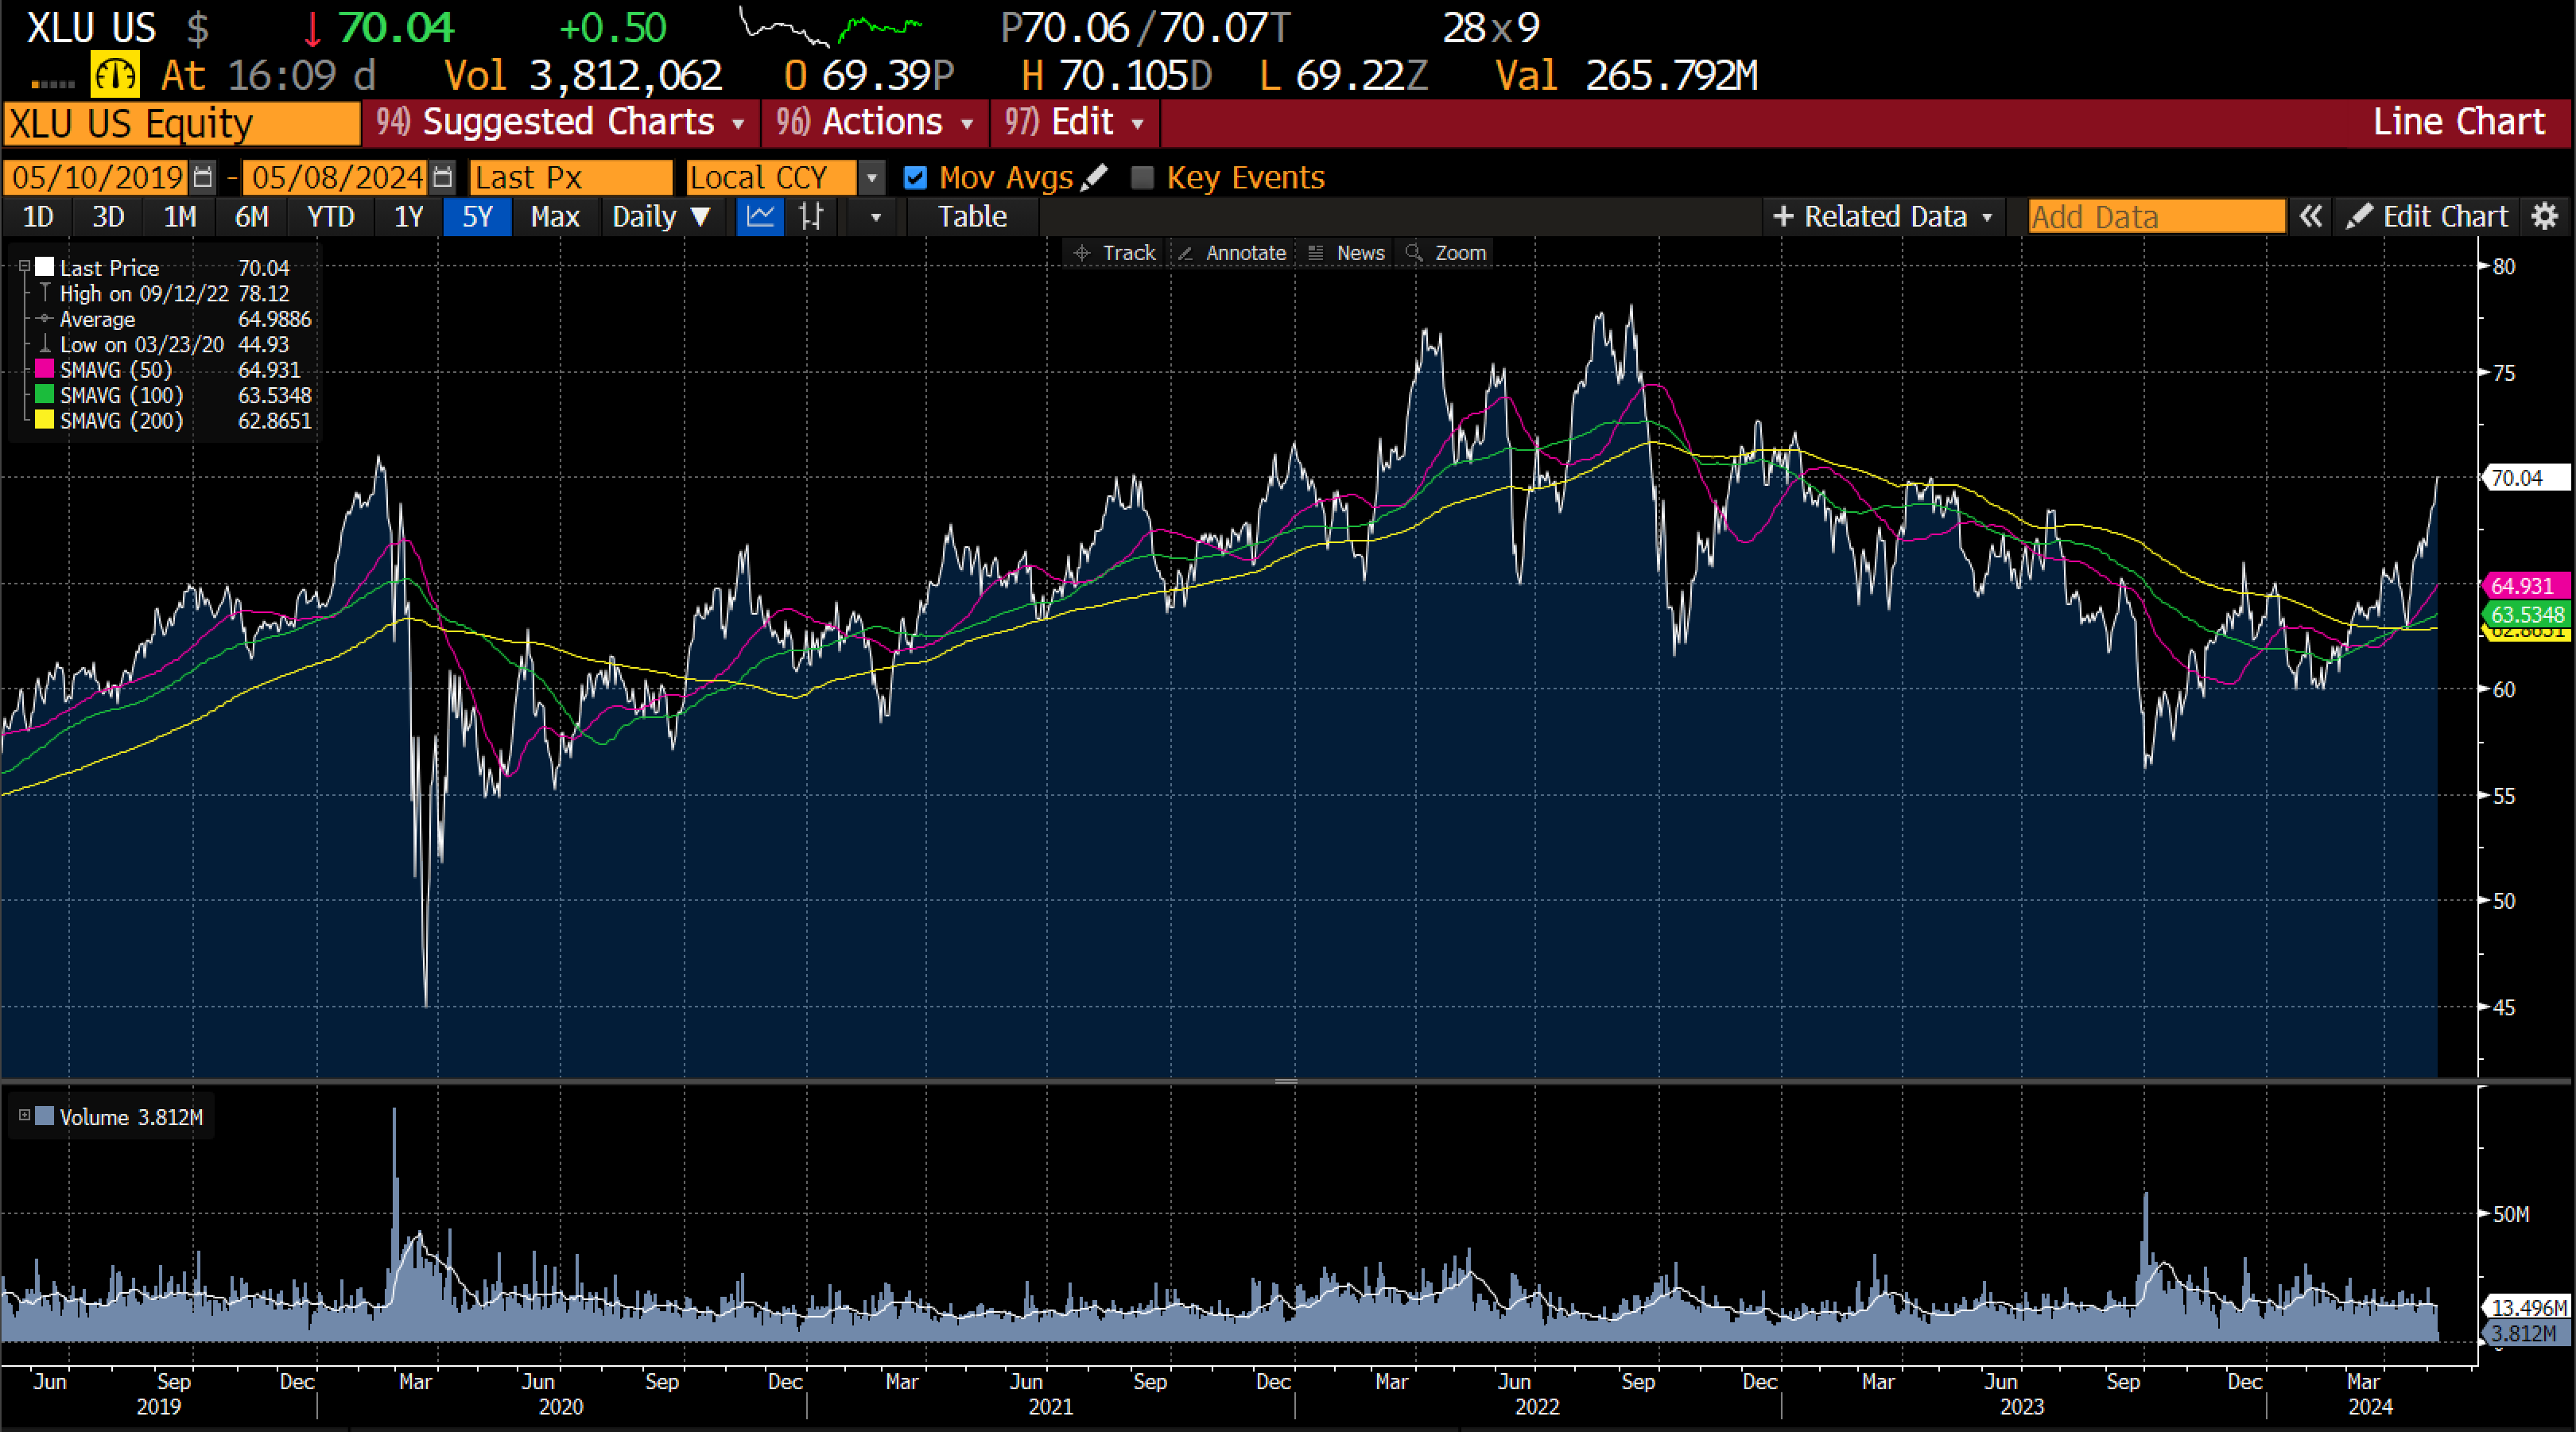Select 'High on 09/12/22' legend row
Screen dimensions: 2576x1432
[174, 293]
